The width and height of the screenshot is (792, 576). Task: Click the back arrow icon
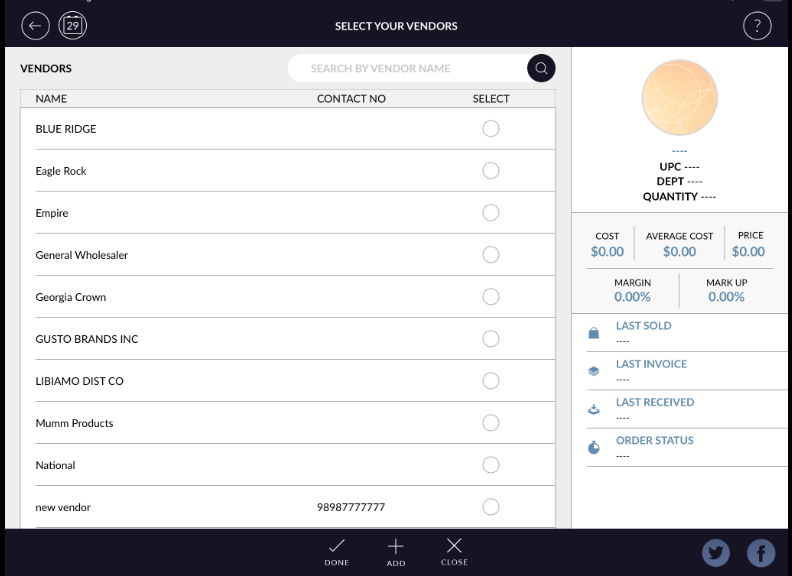coord(35,26)
